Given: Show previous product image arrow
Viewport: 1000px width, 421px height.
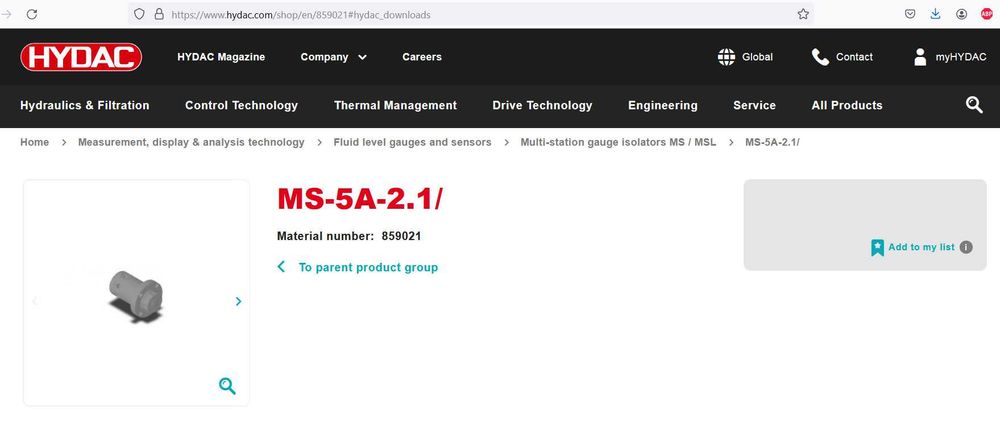Looking at the screenshot, I should point(35,301).
